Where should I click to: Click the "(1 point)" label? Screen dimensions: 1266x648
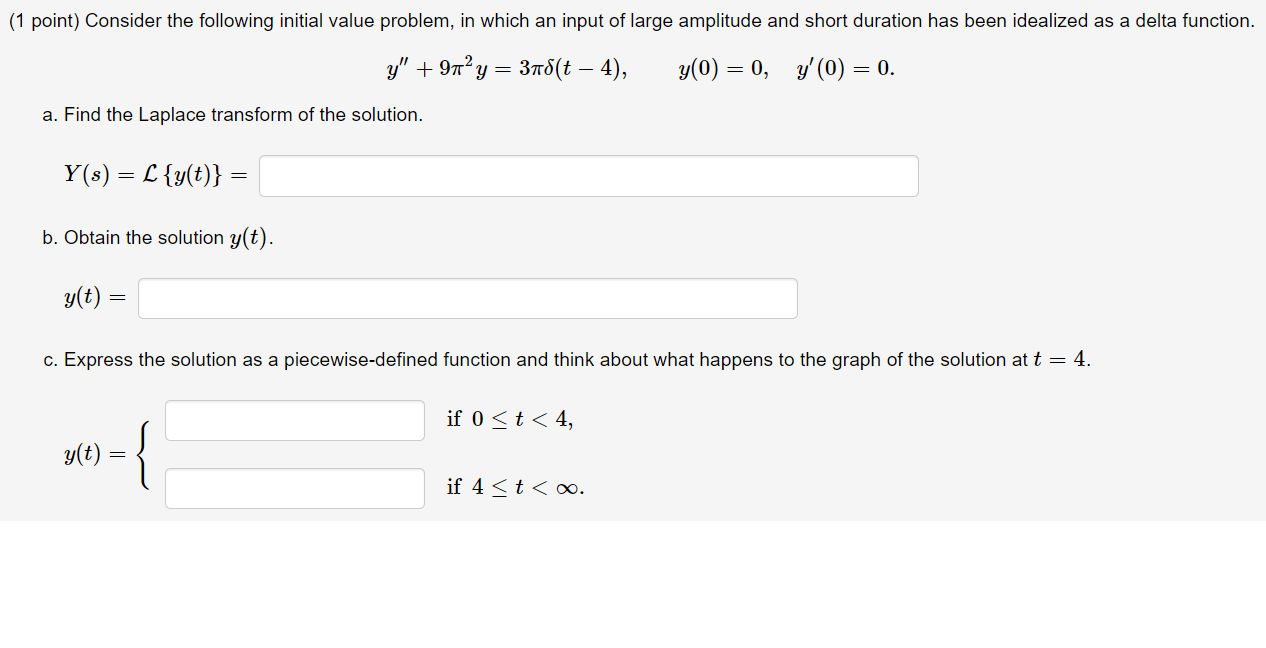point(44,21)
